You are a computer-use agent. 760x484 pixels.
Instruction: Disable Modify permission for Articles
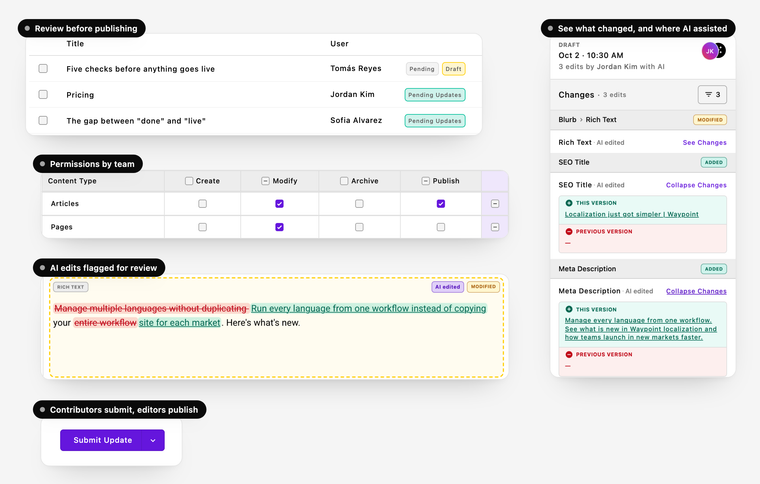(280, 204)
